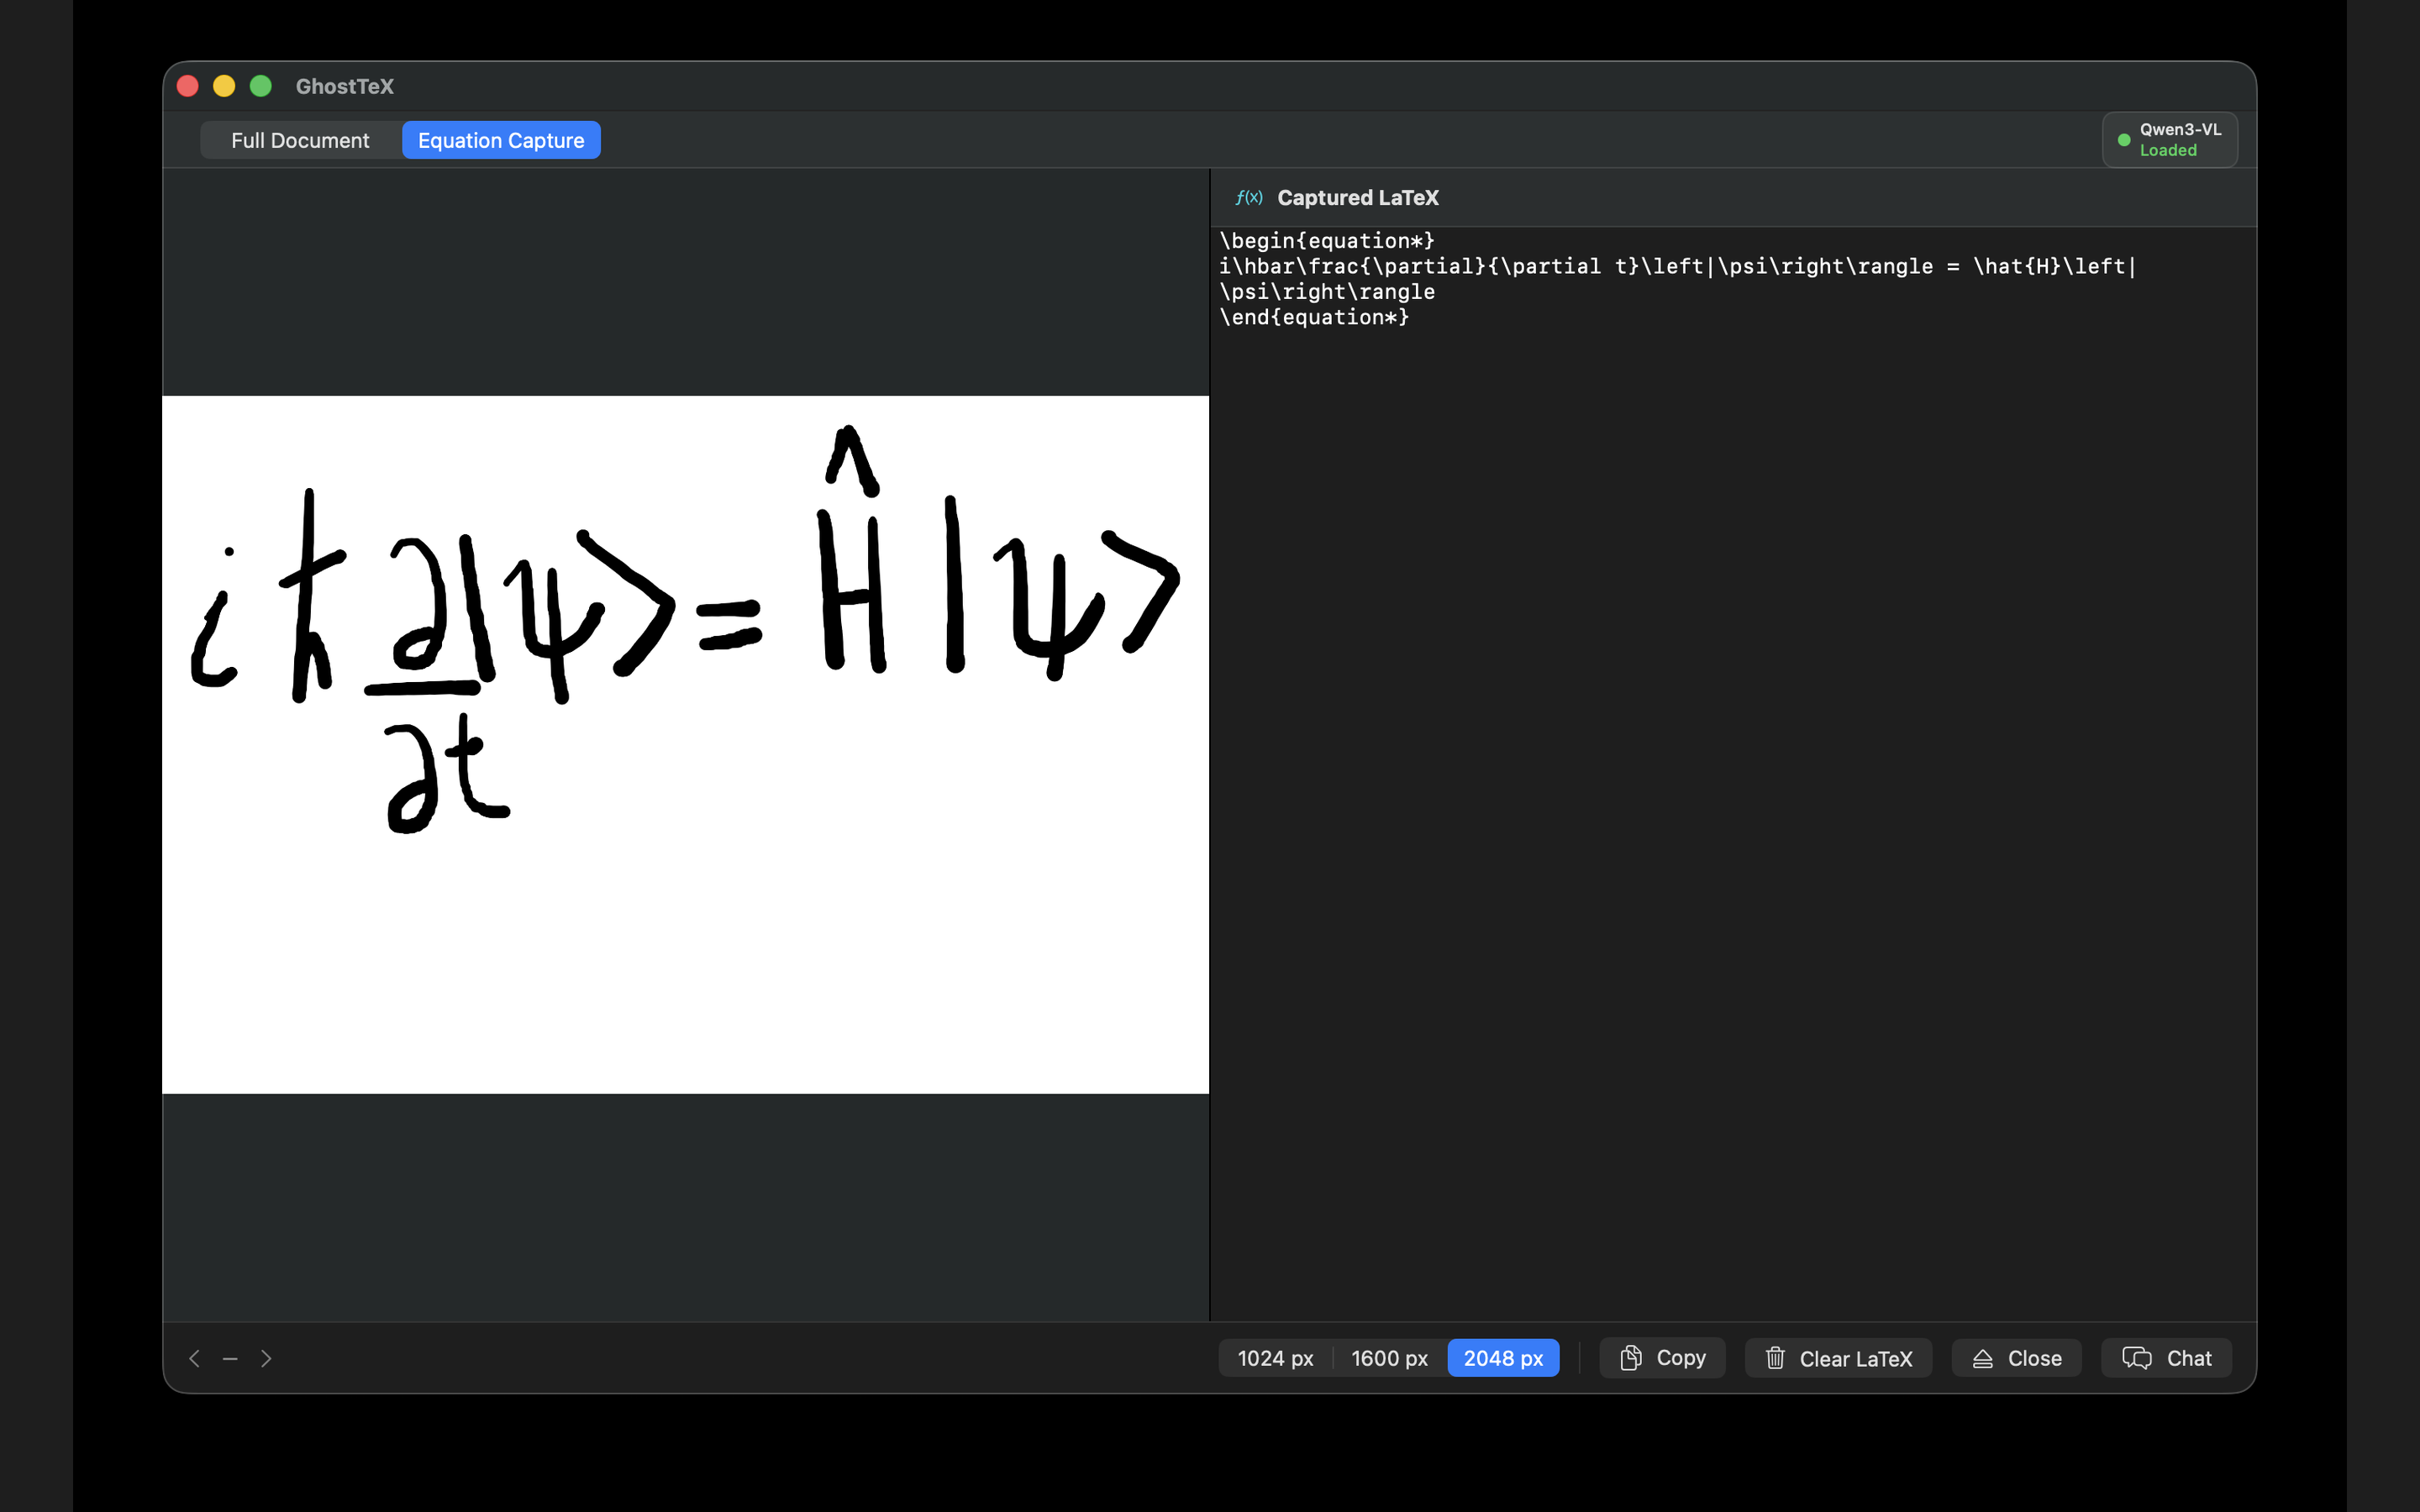The width and height of the screenshot is (2420, 1512).
Task: Click the handwritten equation image
Action: pyautogui.click(x=685, y=744)
